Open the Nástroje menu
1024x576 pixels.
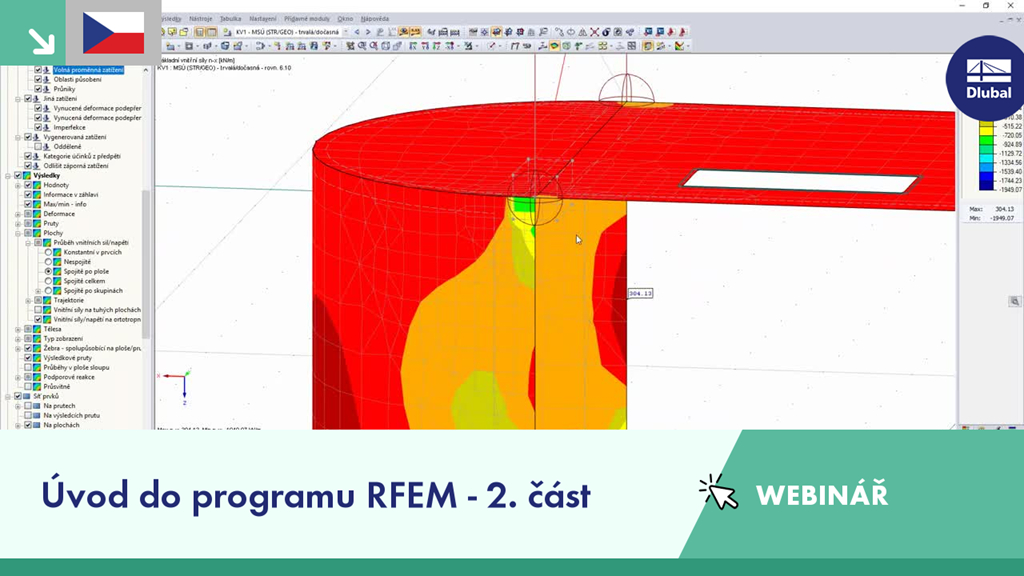(200, 19)
